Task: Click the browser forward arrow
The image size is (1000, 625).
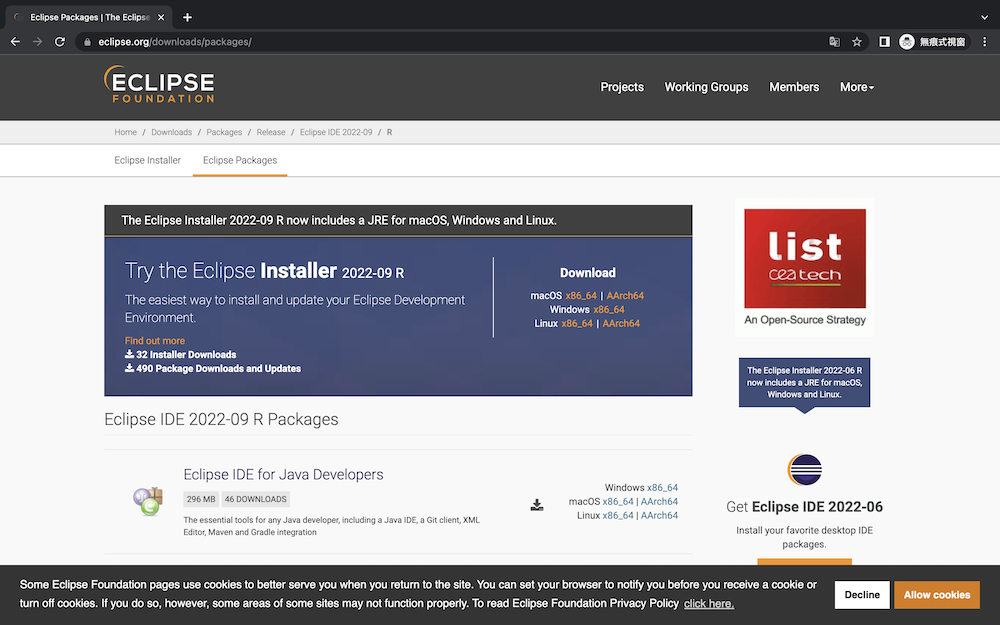Action: [38, 41]
